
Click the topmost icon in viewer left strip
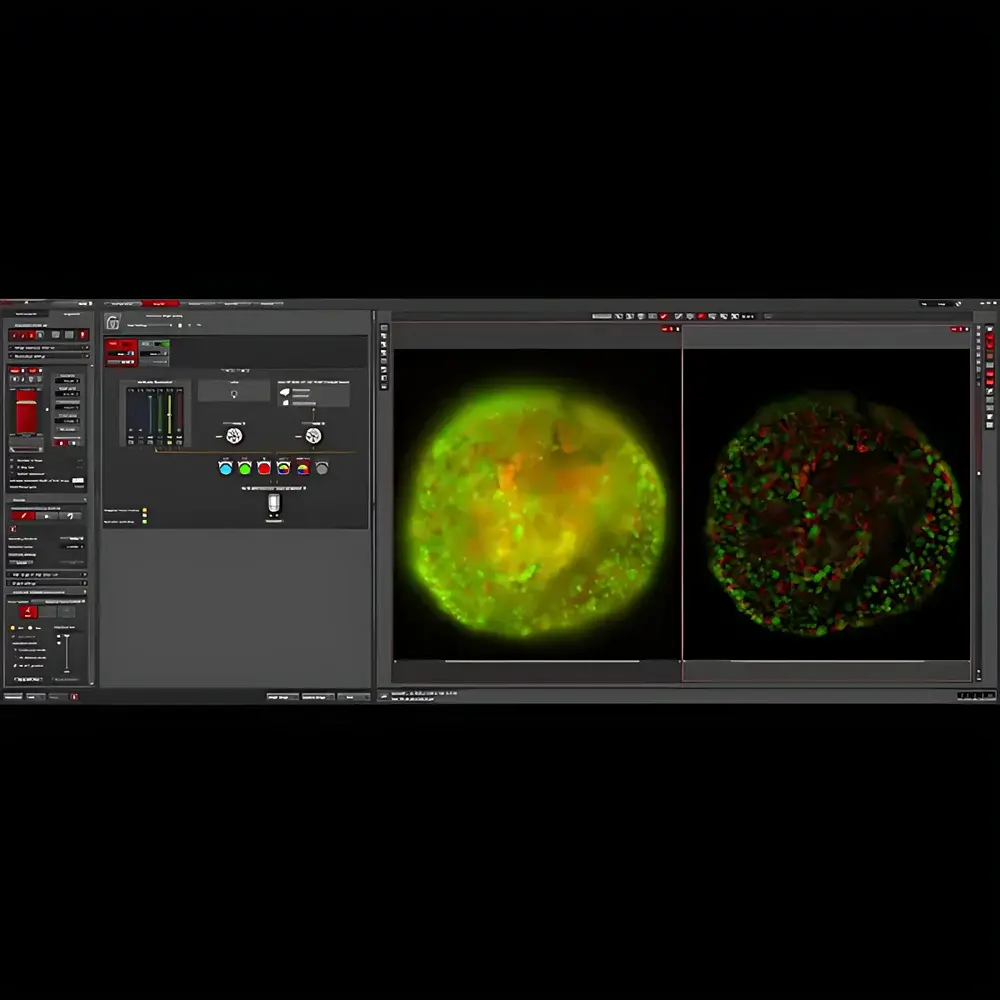pos(384,328)
